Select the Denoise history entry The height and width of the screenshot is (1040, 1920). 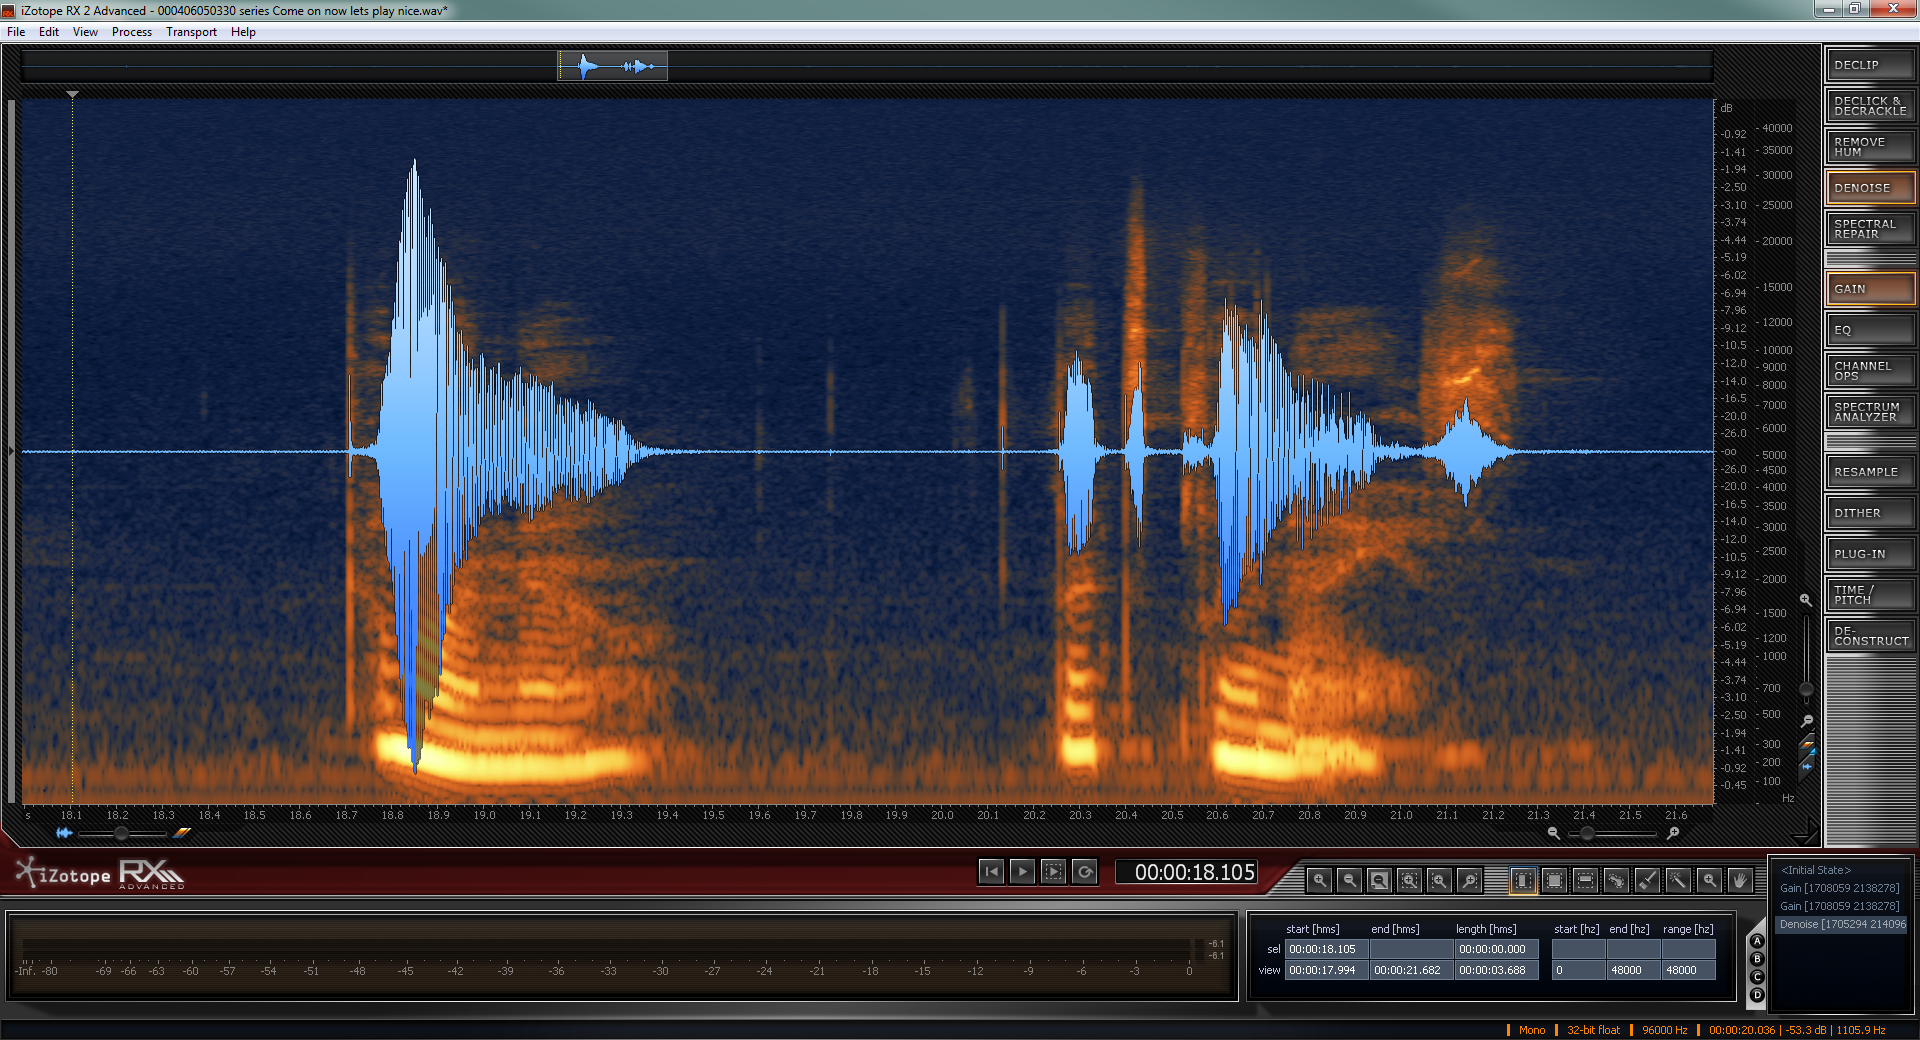point(1842,924)
